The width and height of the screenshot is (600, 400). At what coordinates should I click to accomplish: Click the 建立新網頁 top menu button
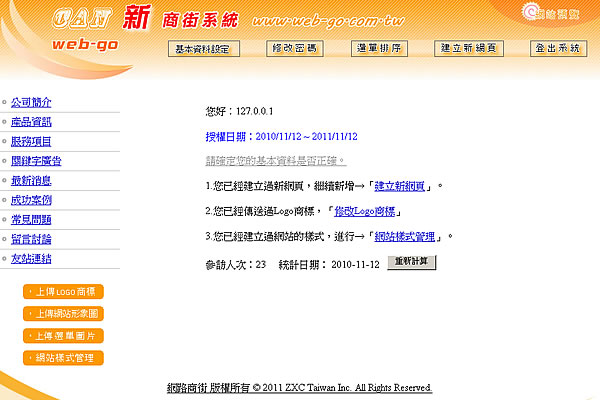[x=469, y=48]
